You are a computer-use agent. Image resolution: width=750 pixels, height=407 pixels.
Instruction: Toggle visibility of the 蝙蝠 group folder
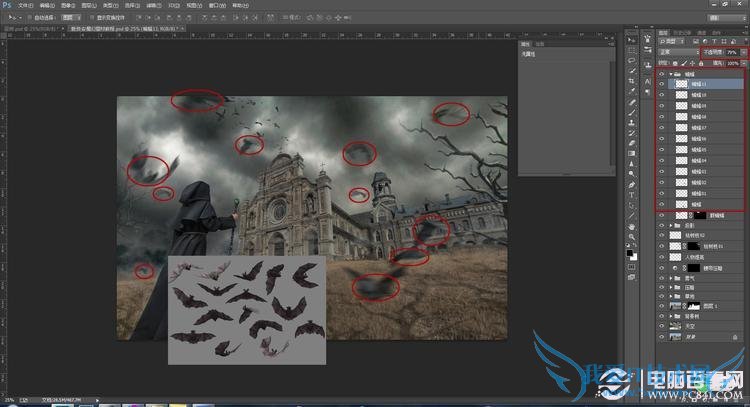pyautogui.click(x=661, y=73)
